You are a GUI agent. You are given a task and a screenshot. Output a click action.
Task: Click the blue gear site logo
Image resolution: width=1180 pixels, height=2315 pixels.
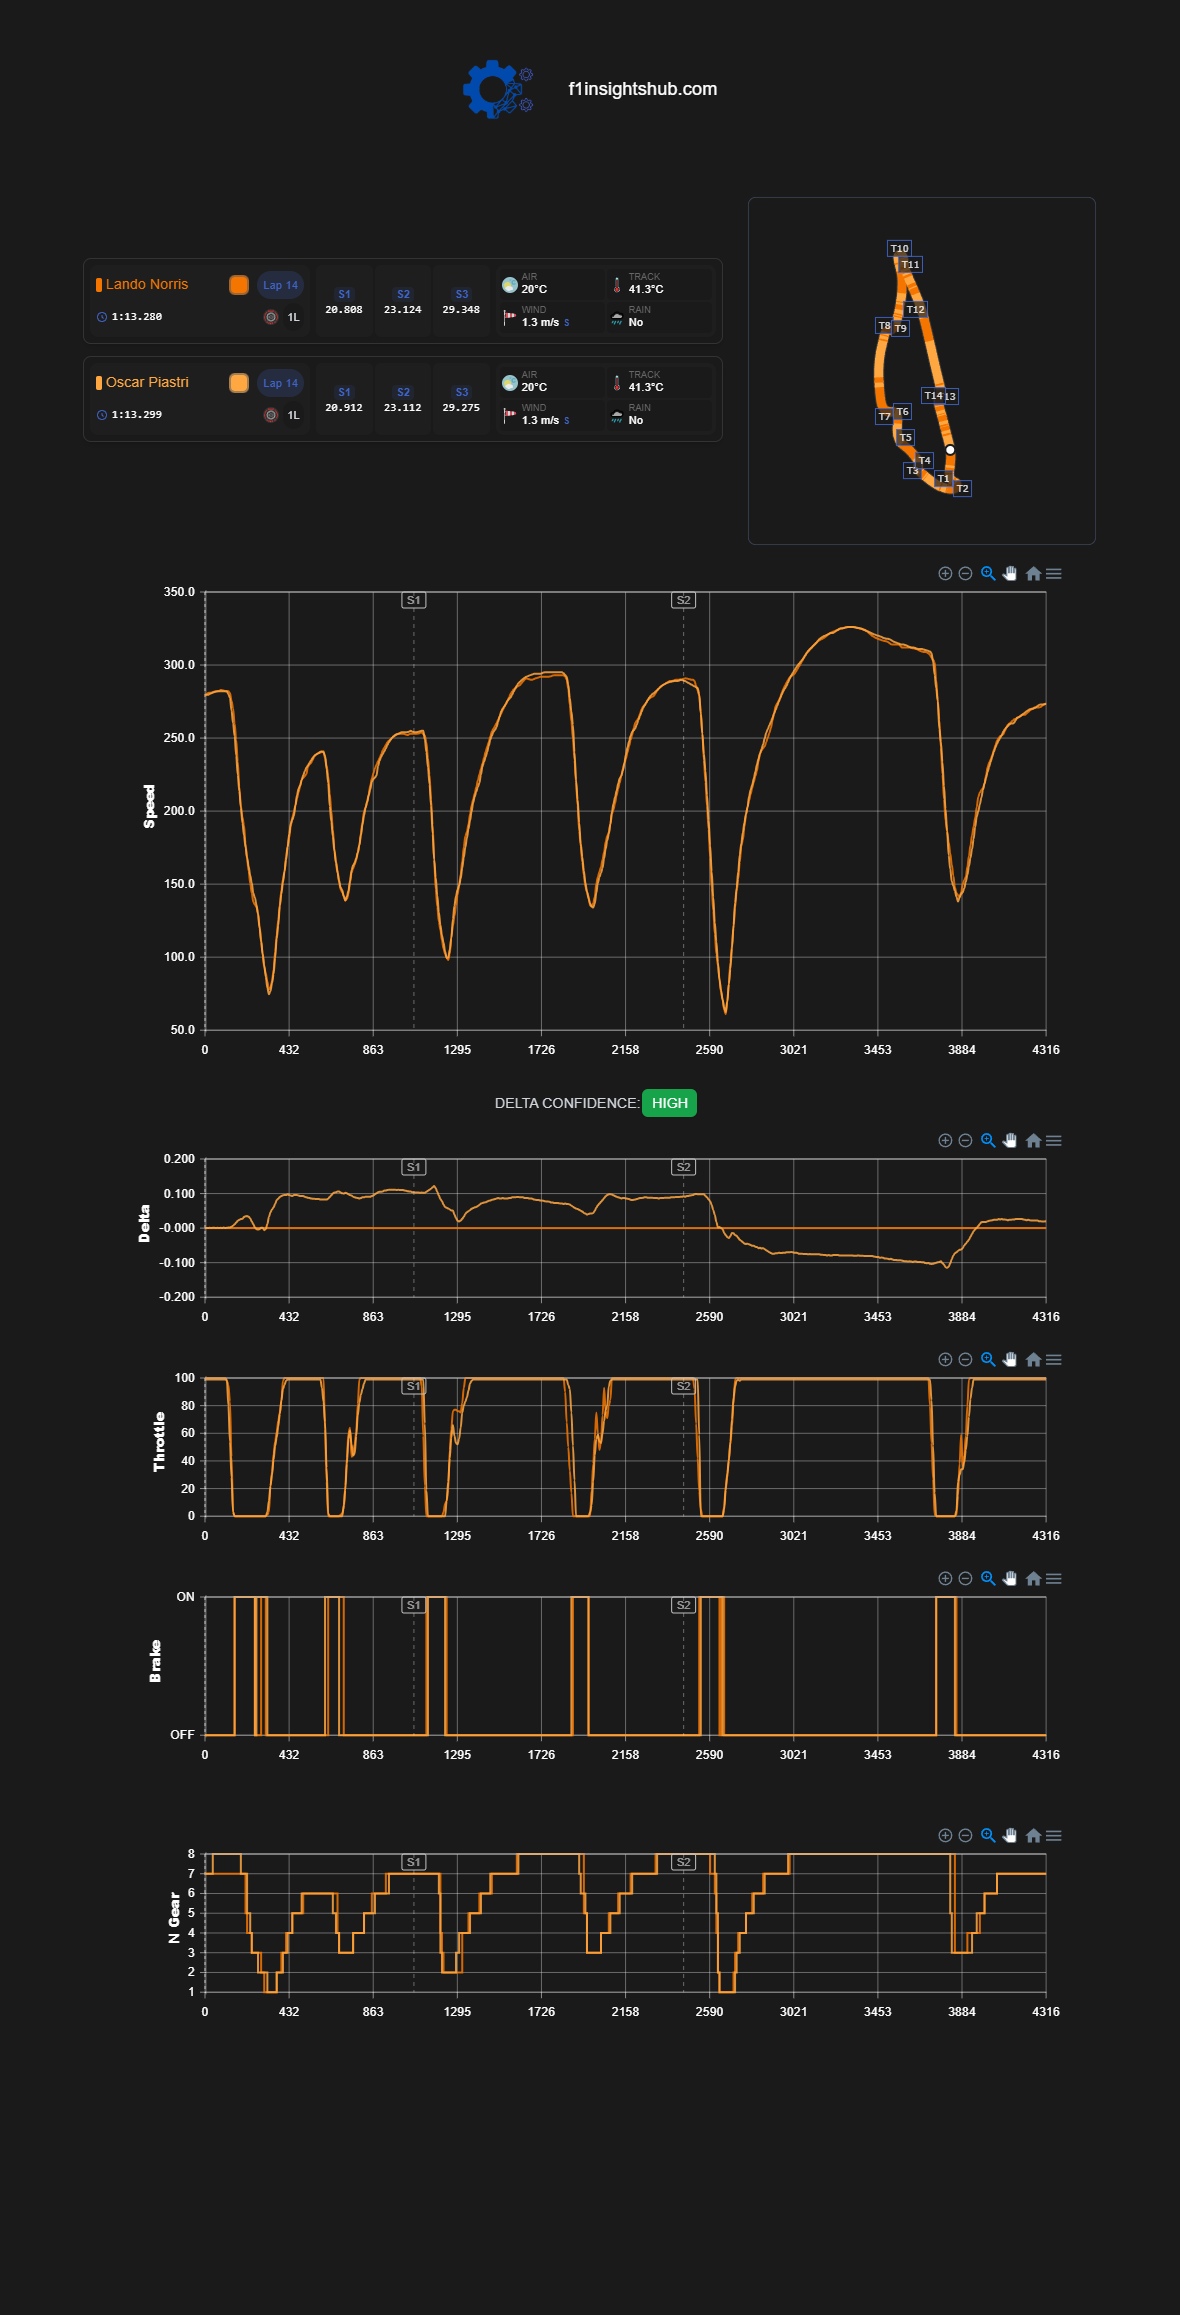(497, 89)
